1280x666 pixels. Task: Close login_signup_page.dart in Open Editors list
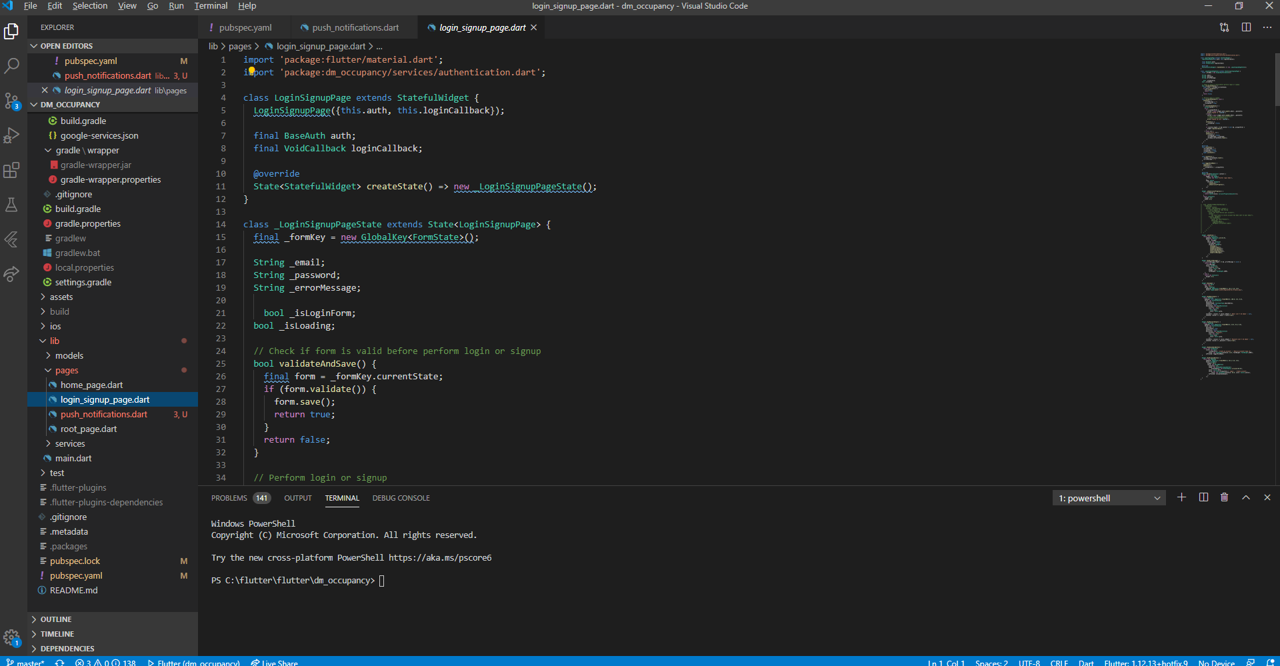point(44,90)
